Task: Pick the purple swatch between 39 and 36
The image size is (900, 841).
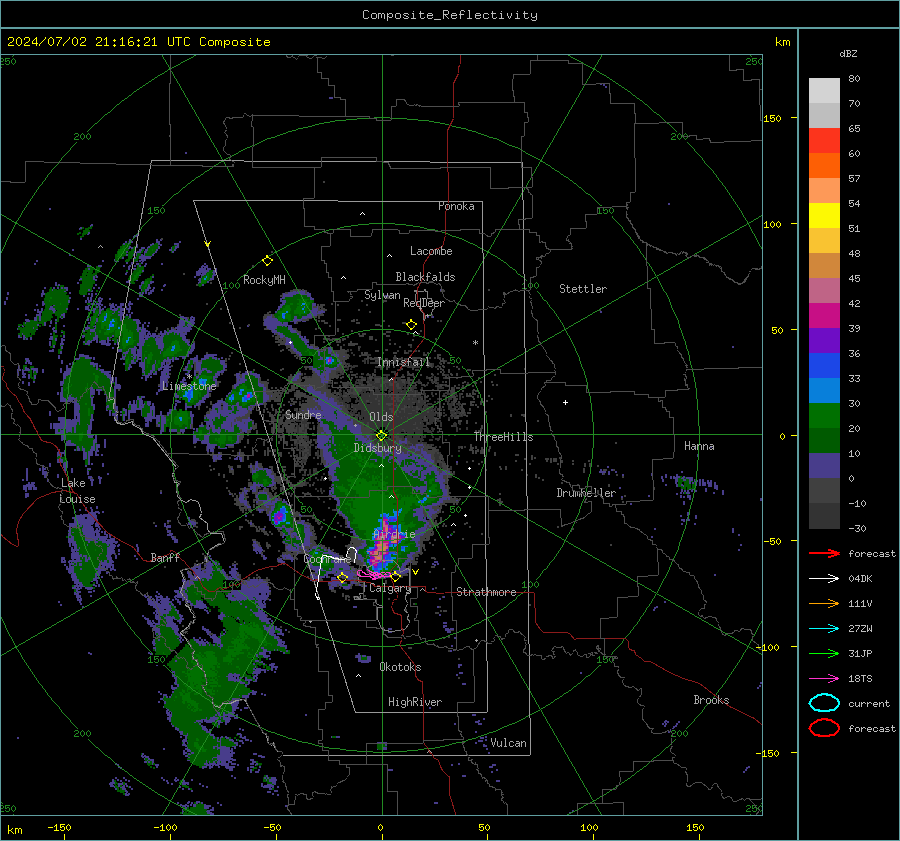Action: tap(824, 341)
